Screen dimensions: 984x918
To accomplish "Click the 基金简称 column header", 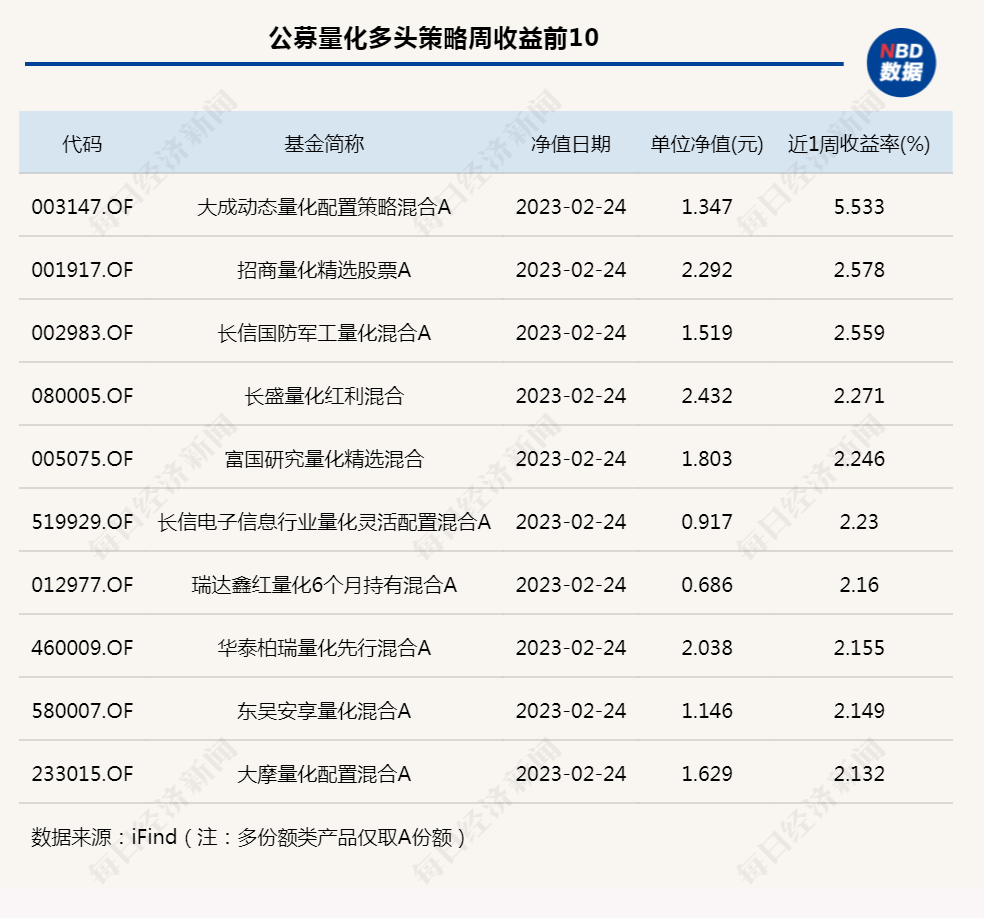I will [324, 144].
